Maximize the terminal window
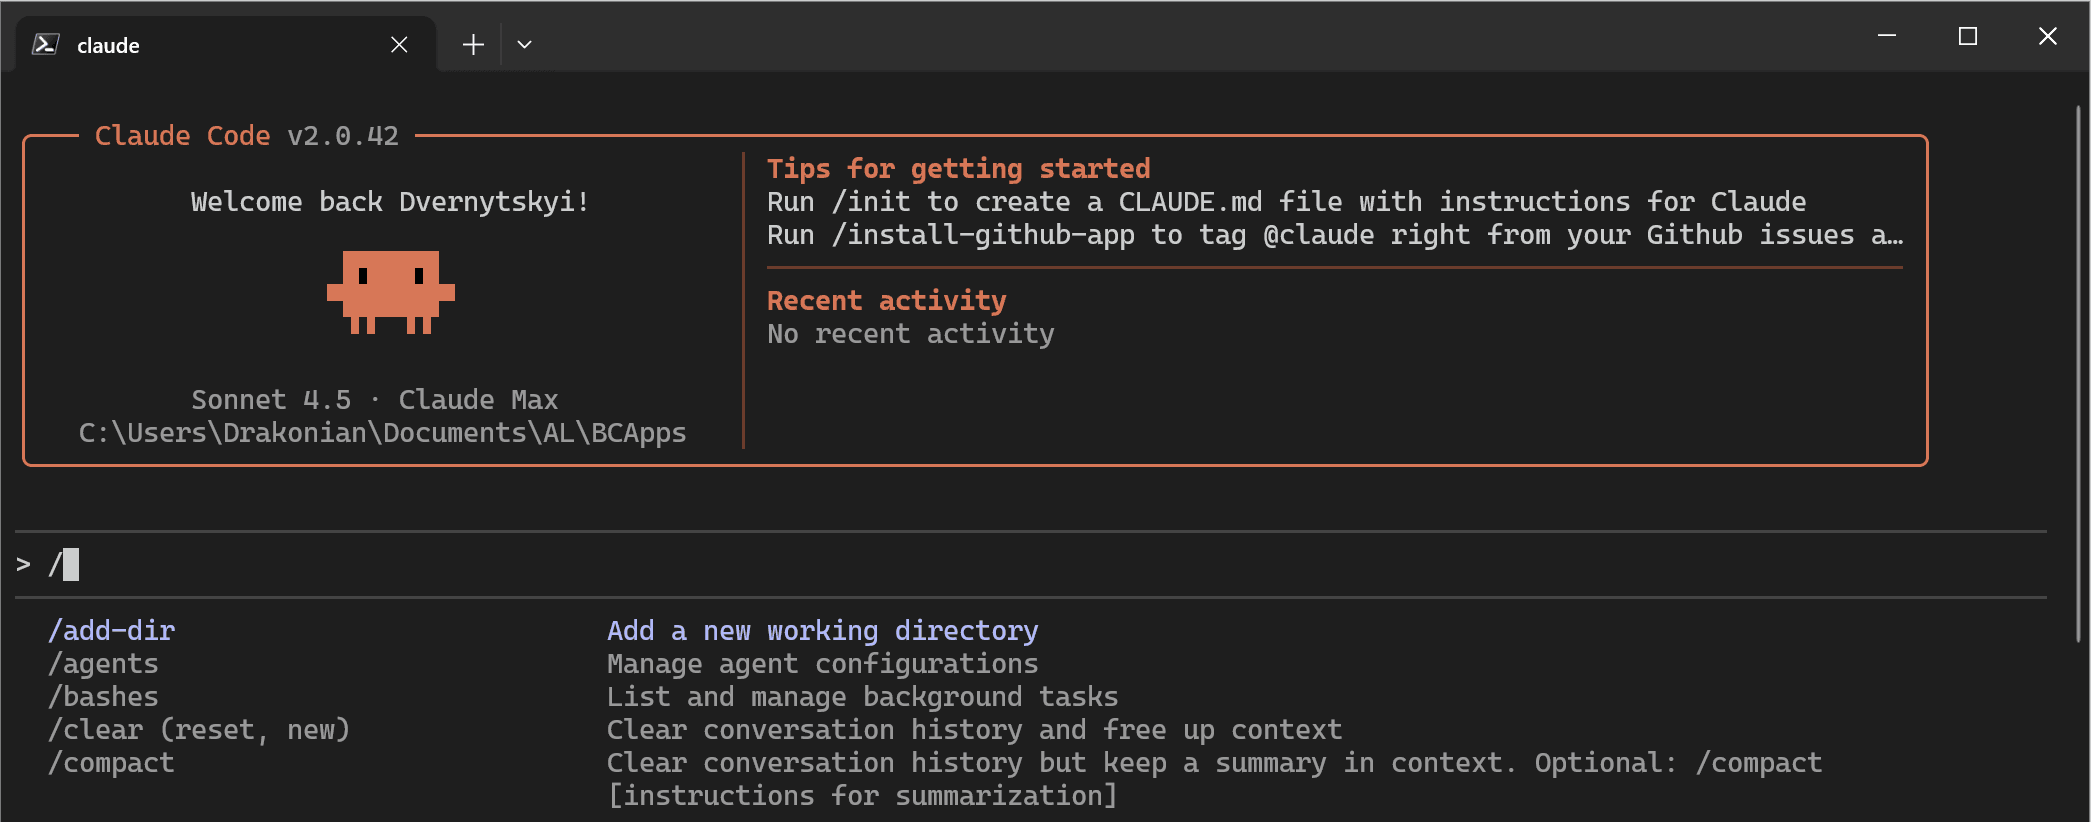 (x=1967, y=37)
